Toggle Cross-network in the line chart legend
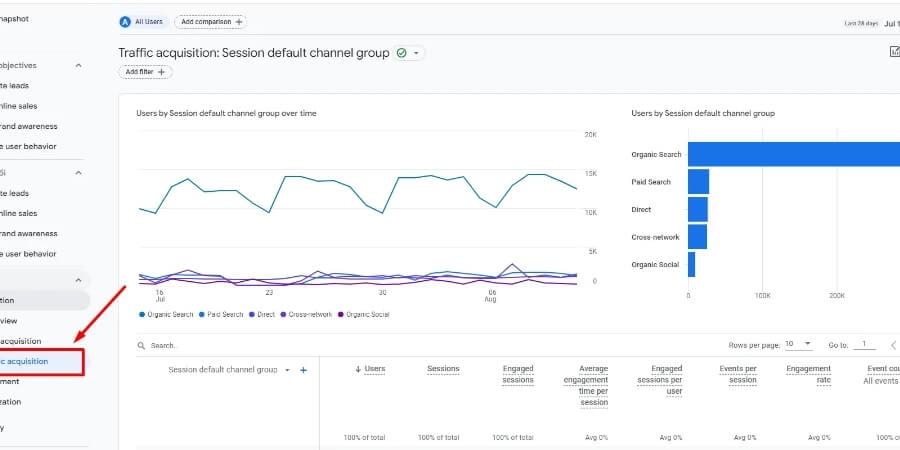This screenshot has height=450, width=900. [x=306, y=315]
